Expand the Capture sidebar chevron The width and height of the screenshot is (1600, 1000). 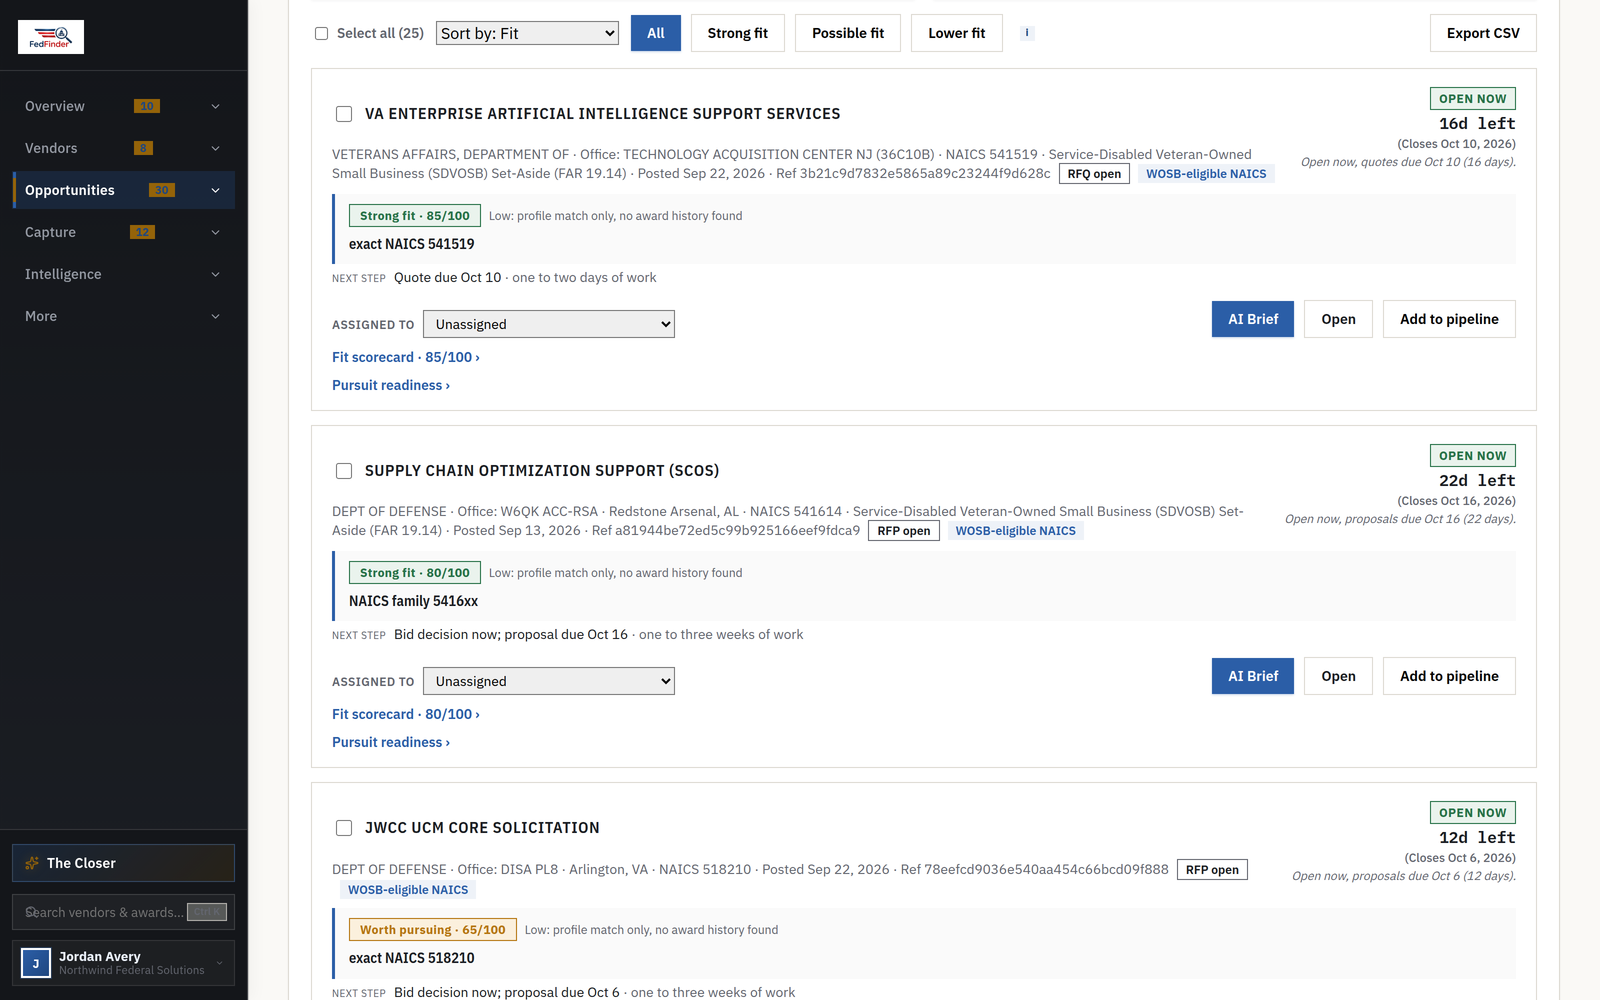point(215,232)
